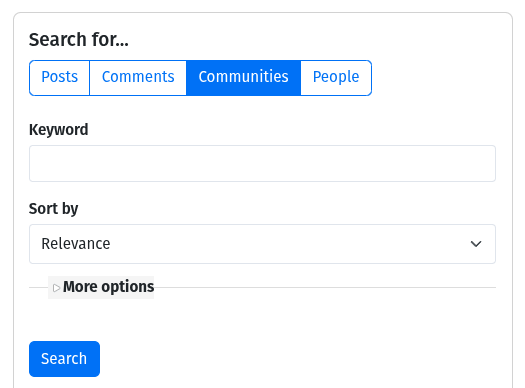Expand the More options section
Viewport: 525px width, 388px height.
tap(101, 287)
